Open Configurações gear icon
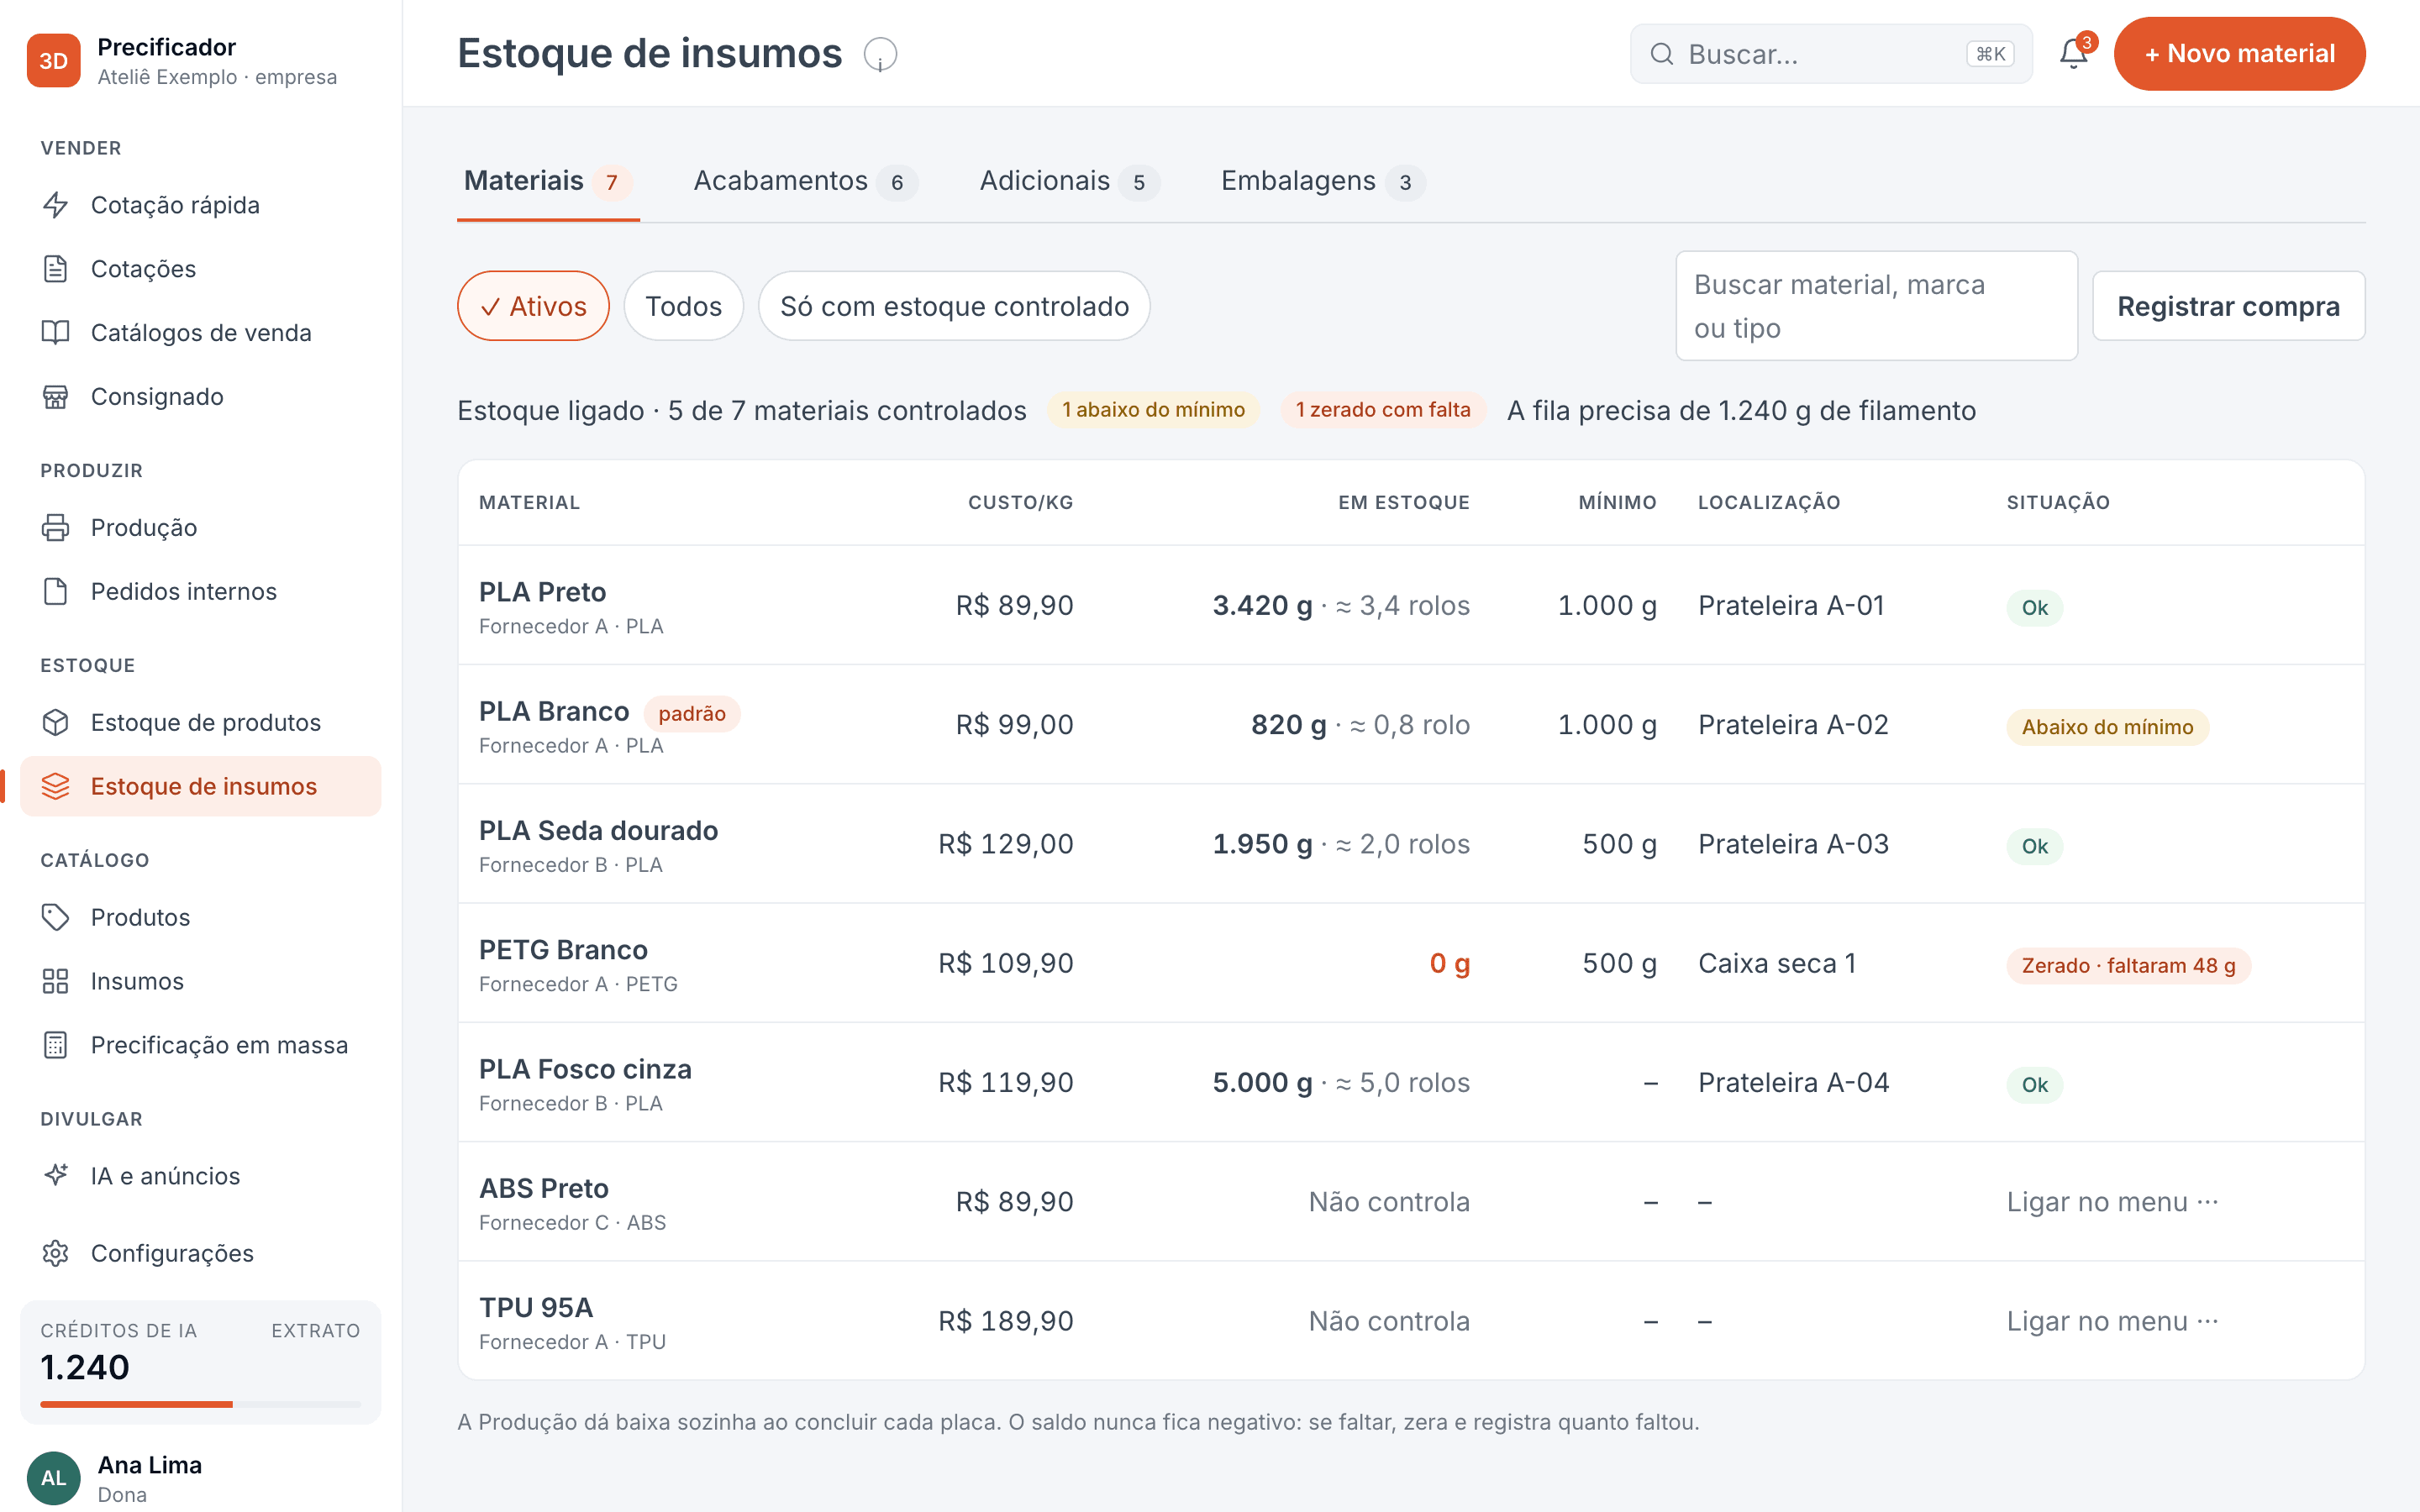Image resolution: width=2420 pixels, height=1512 pixels. click(x=55, y=1253)
